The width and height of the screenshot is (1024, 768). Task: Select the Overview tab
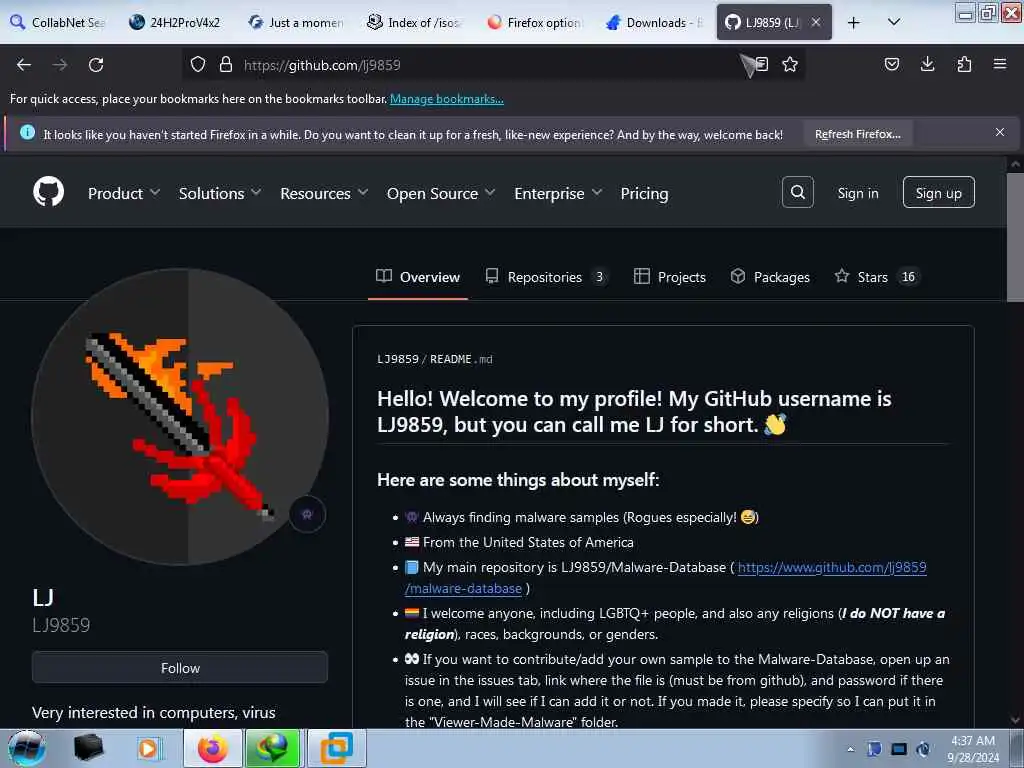418,277
